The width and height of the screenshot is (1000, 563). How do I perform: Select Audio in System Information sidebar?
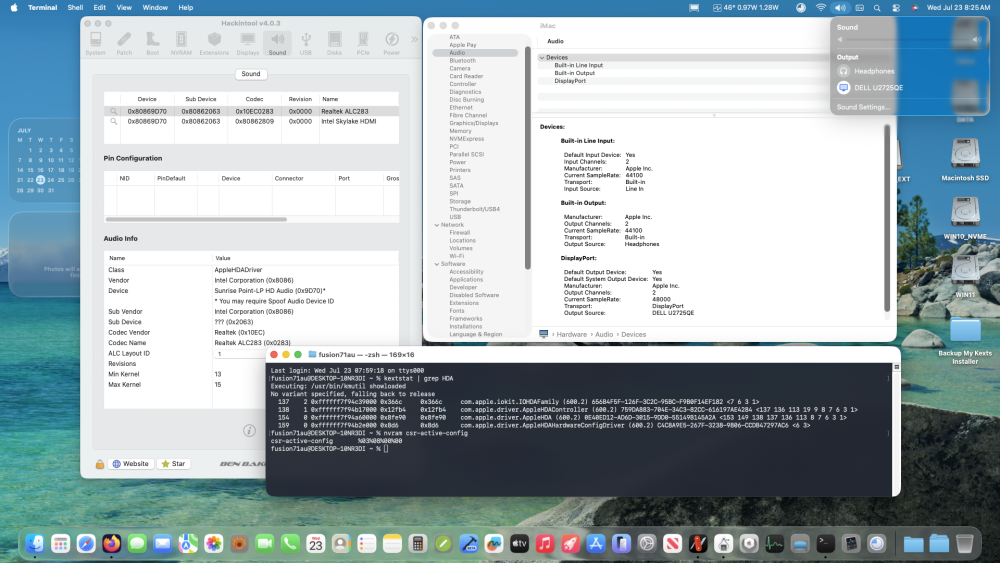(x=475, y=53)
